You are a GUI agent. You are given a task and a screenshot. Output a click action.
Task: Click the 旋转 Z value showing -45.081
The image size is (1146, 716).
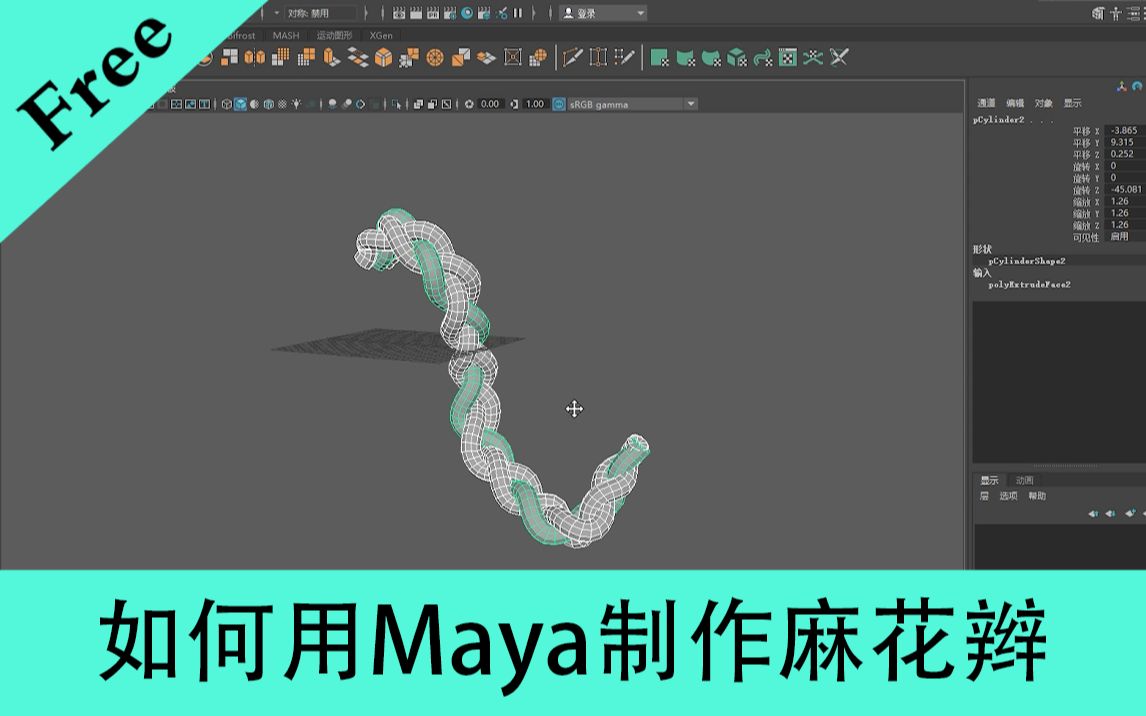coord(1124,188)
